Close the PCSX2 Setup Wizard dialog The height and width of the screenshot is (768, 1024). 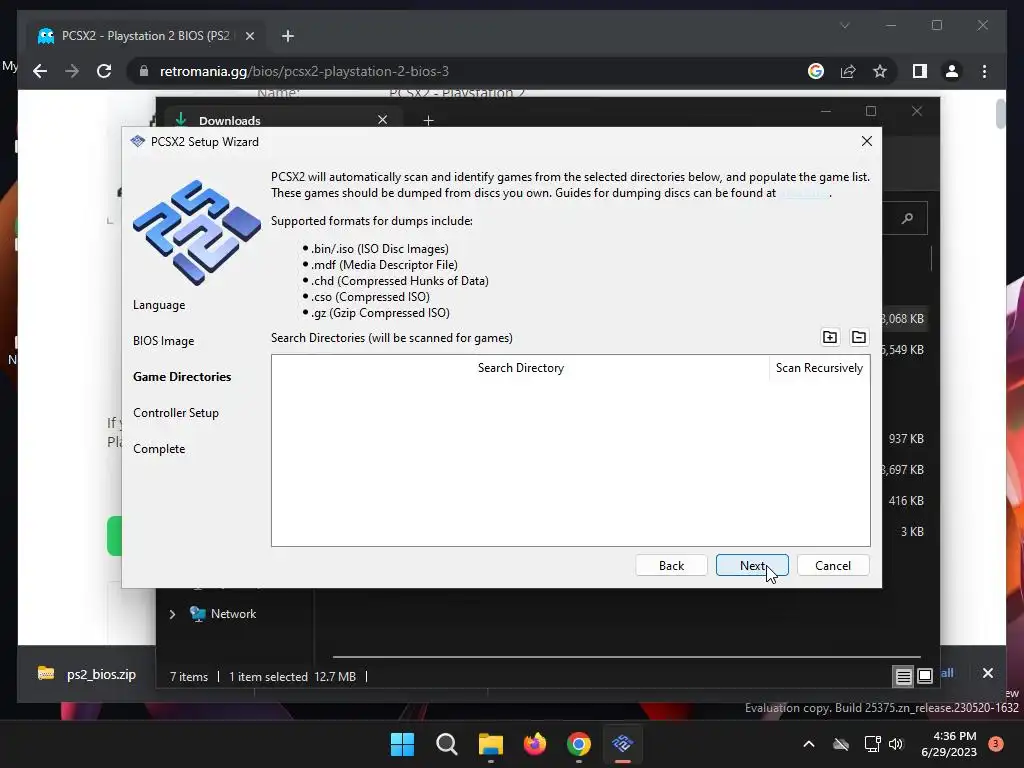867,141
